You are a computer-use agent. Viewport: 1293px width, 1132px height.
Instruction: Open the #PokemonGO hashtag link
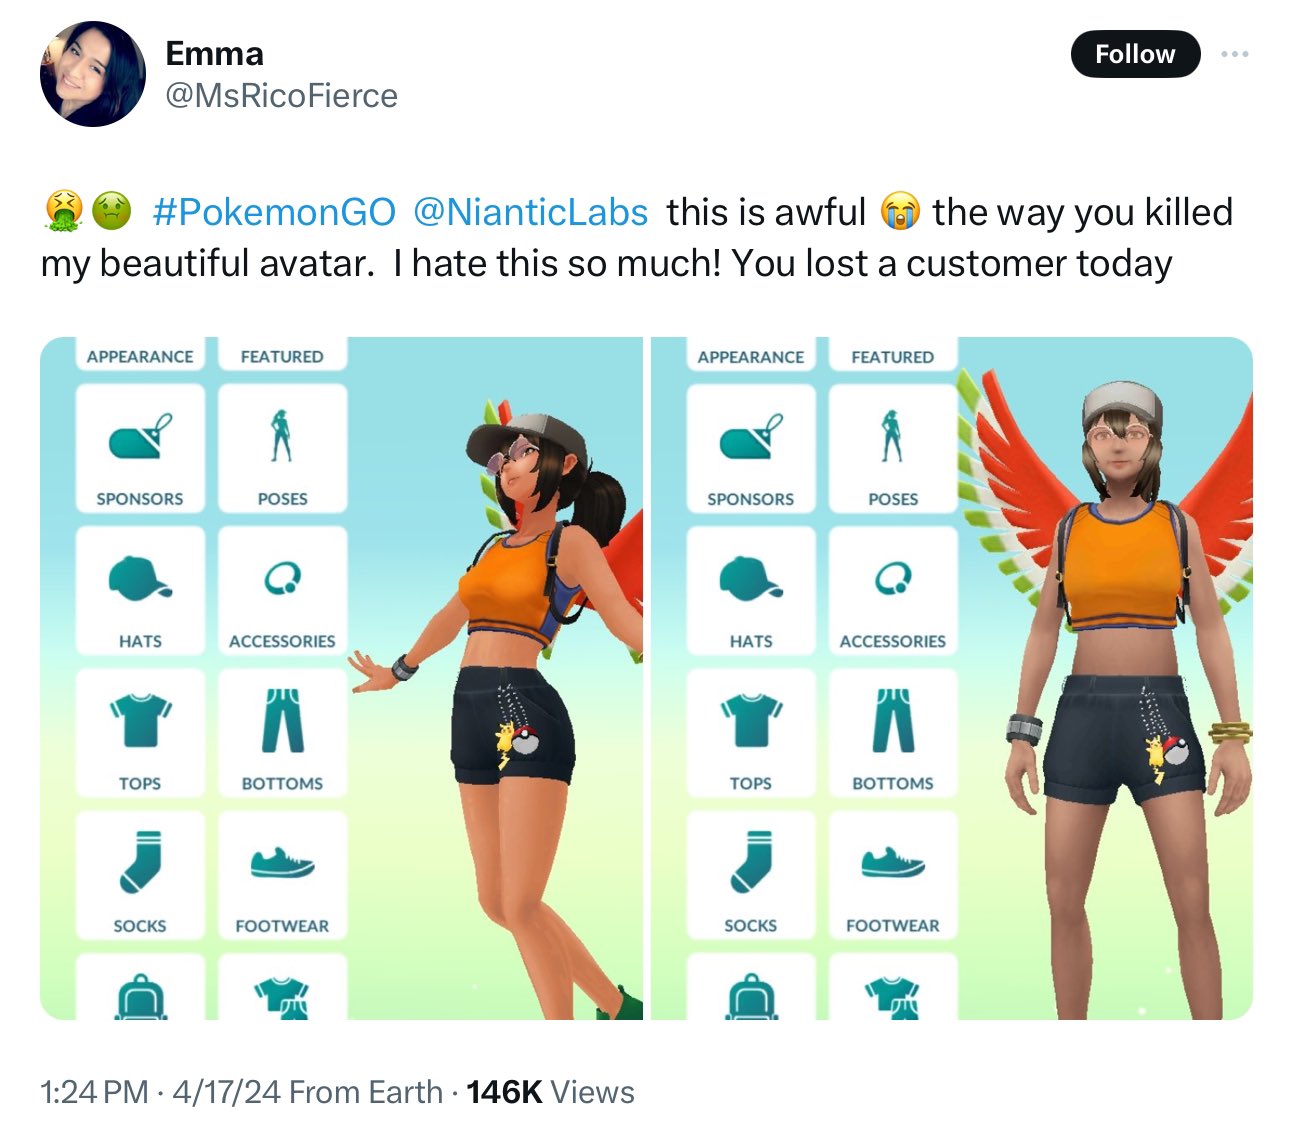click(274, 212)
